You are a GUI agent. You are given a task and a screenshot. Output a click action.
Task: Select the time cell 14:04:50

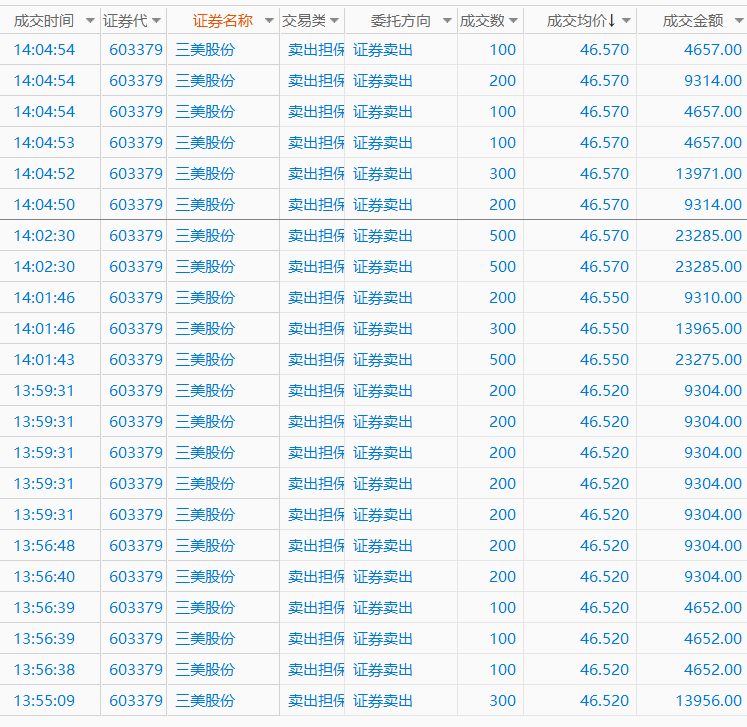pyautogui.click(x=44, y=204)
